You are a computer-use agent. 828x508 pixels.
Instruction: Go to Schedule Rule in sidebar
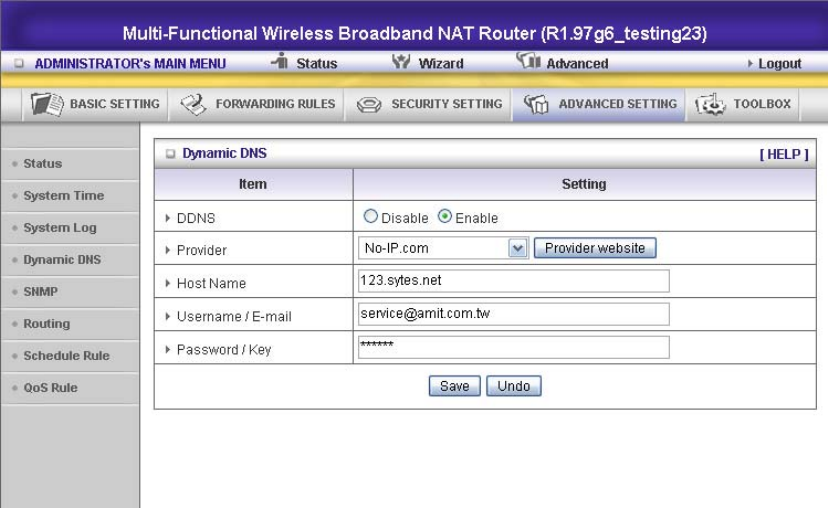click(x=66, y=356)
